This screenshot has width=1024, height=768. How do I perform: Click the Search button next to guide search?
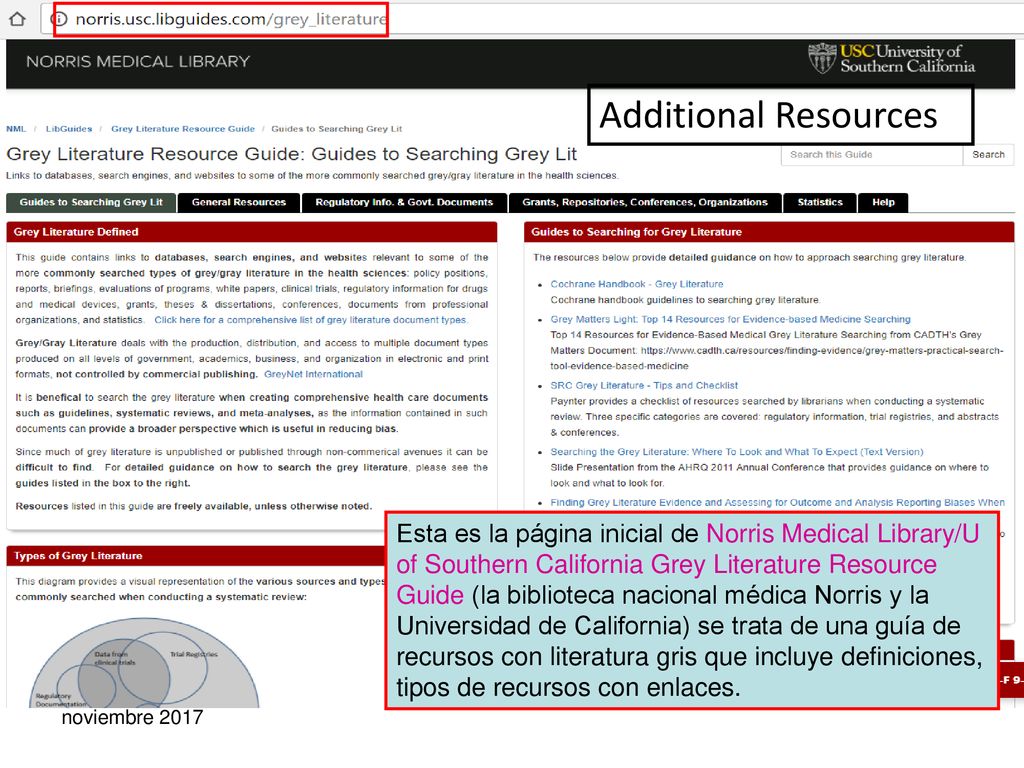(x=988, y=155)
